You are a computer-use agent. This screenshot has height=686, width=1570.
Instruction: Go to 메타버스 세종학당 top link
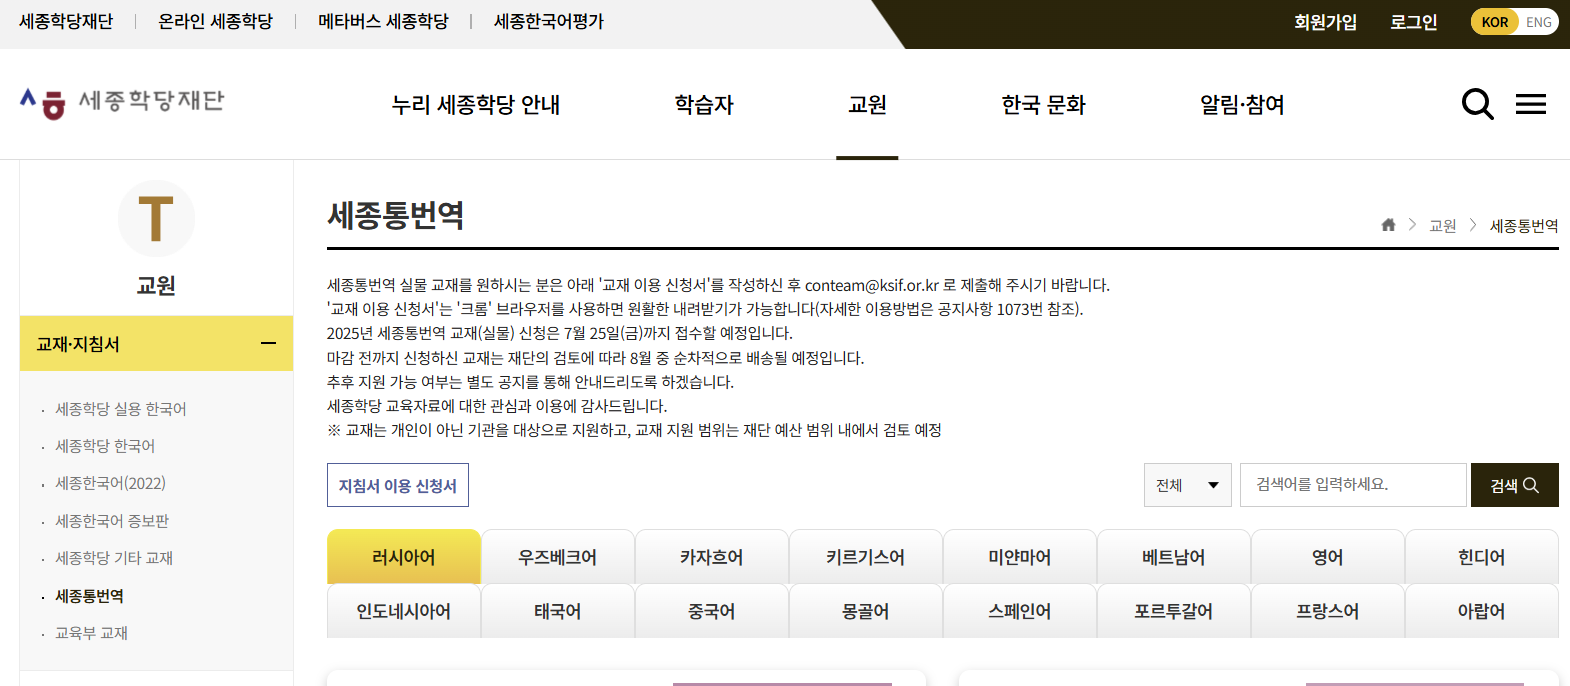pyautogui.click(x=383, y=21)
